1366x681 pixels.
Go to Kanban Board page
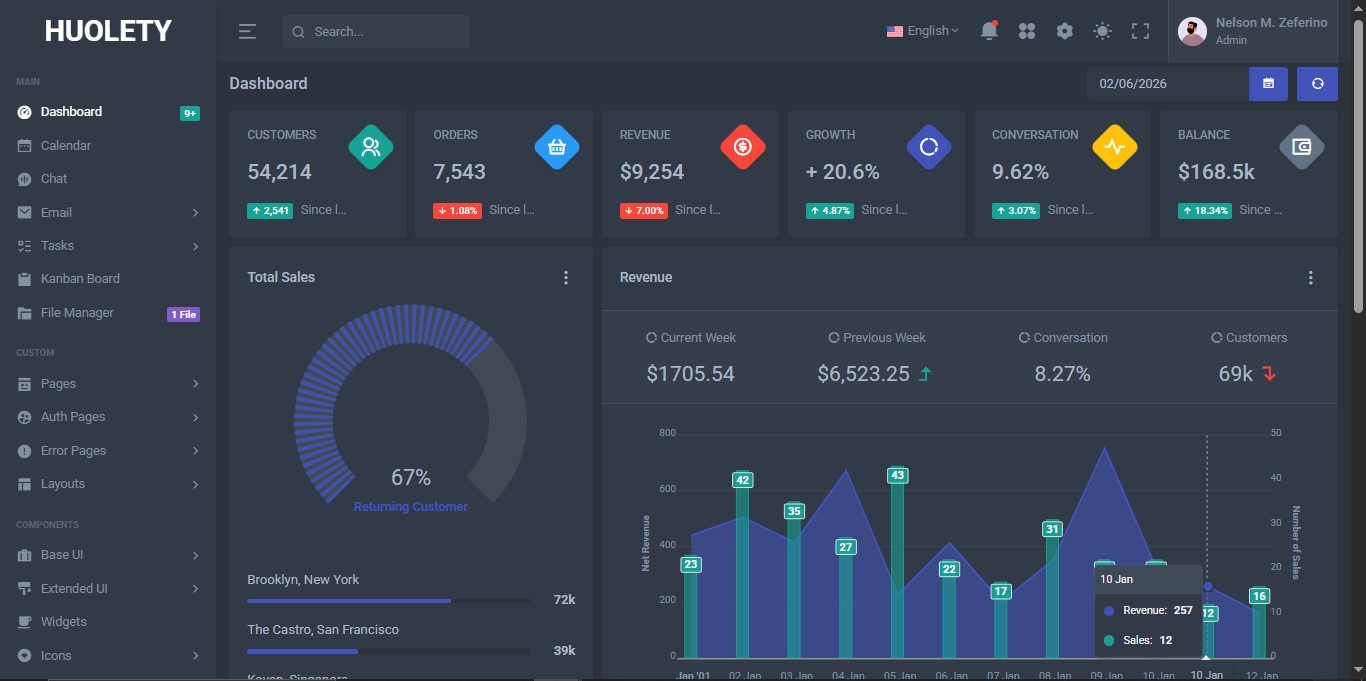tap(80, 279)
